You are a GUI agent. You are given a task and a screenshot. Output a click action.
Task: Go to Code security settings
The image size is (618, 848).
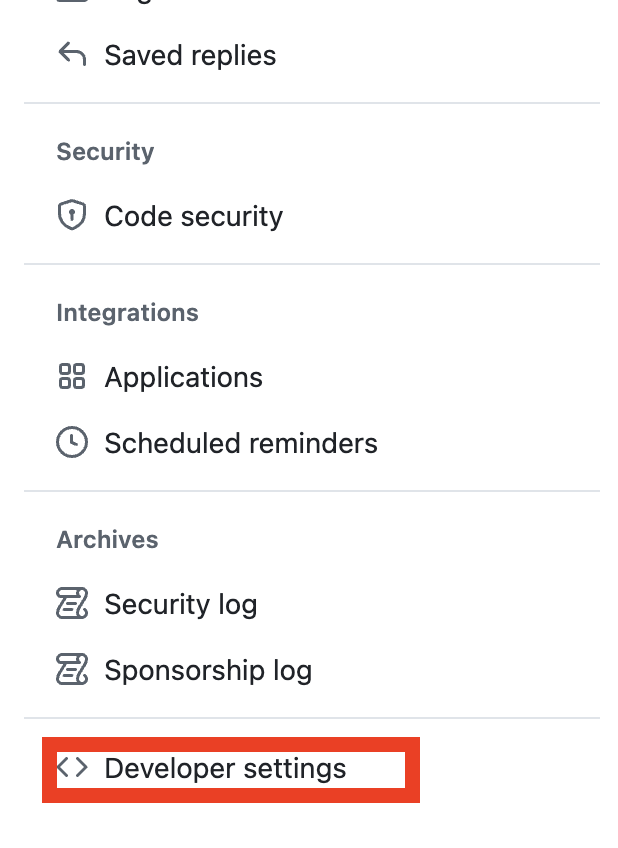[193, 216]
